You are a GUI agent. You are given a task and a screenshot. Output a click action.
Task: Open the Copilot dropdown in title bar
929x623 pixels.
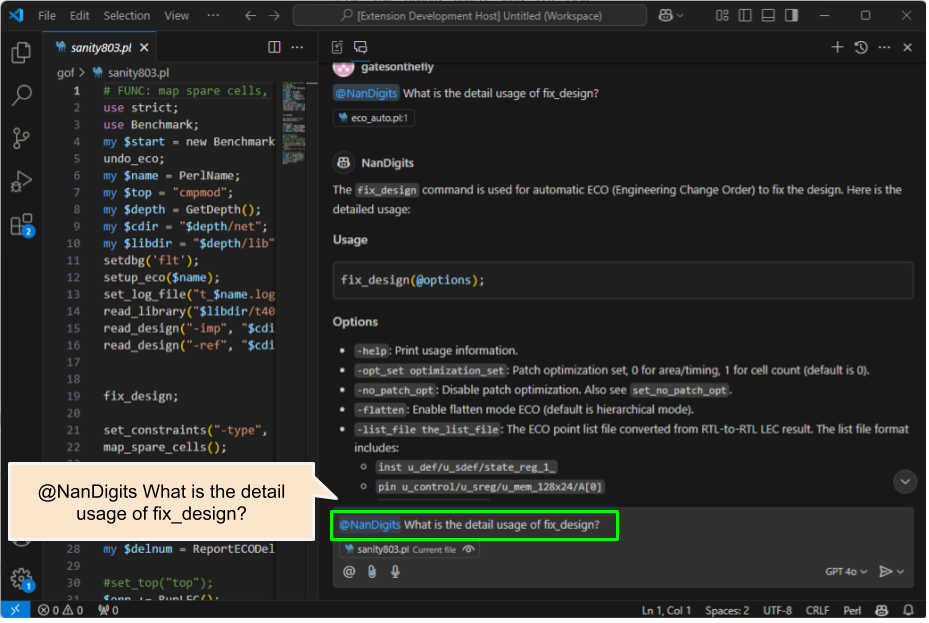pos(671,16)
